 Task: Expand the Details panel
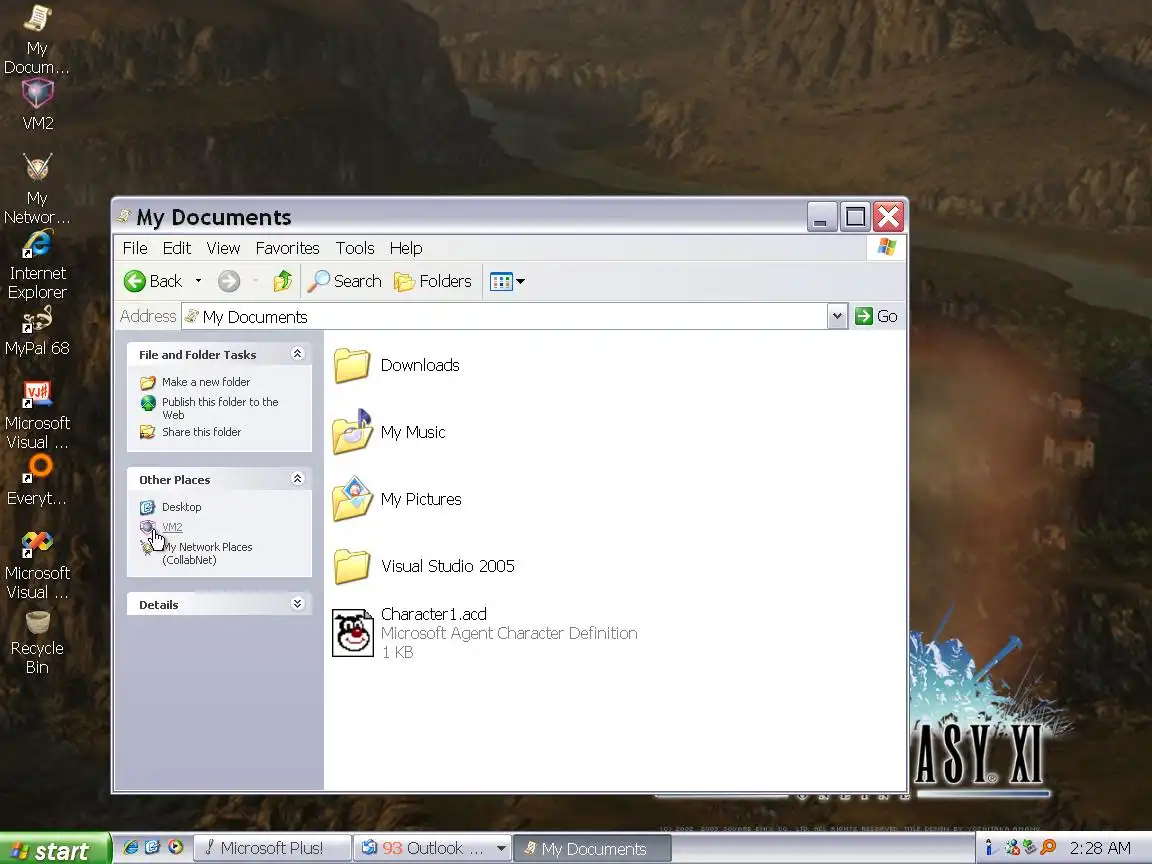tap(298, 604)
